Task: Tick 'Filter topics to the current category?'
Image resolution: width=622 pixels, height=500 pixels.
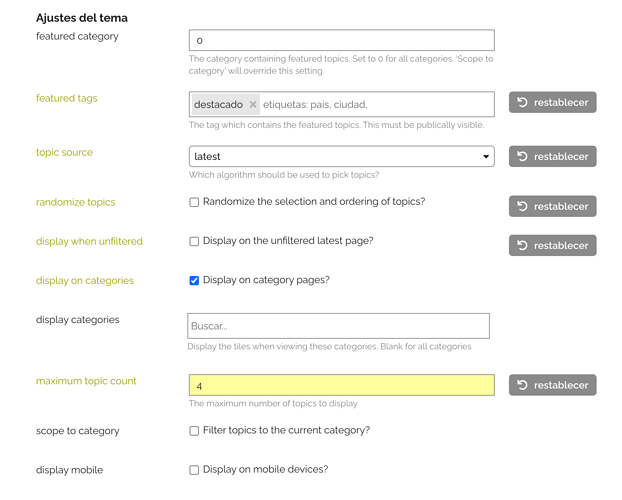Action: pos(194,431)
